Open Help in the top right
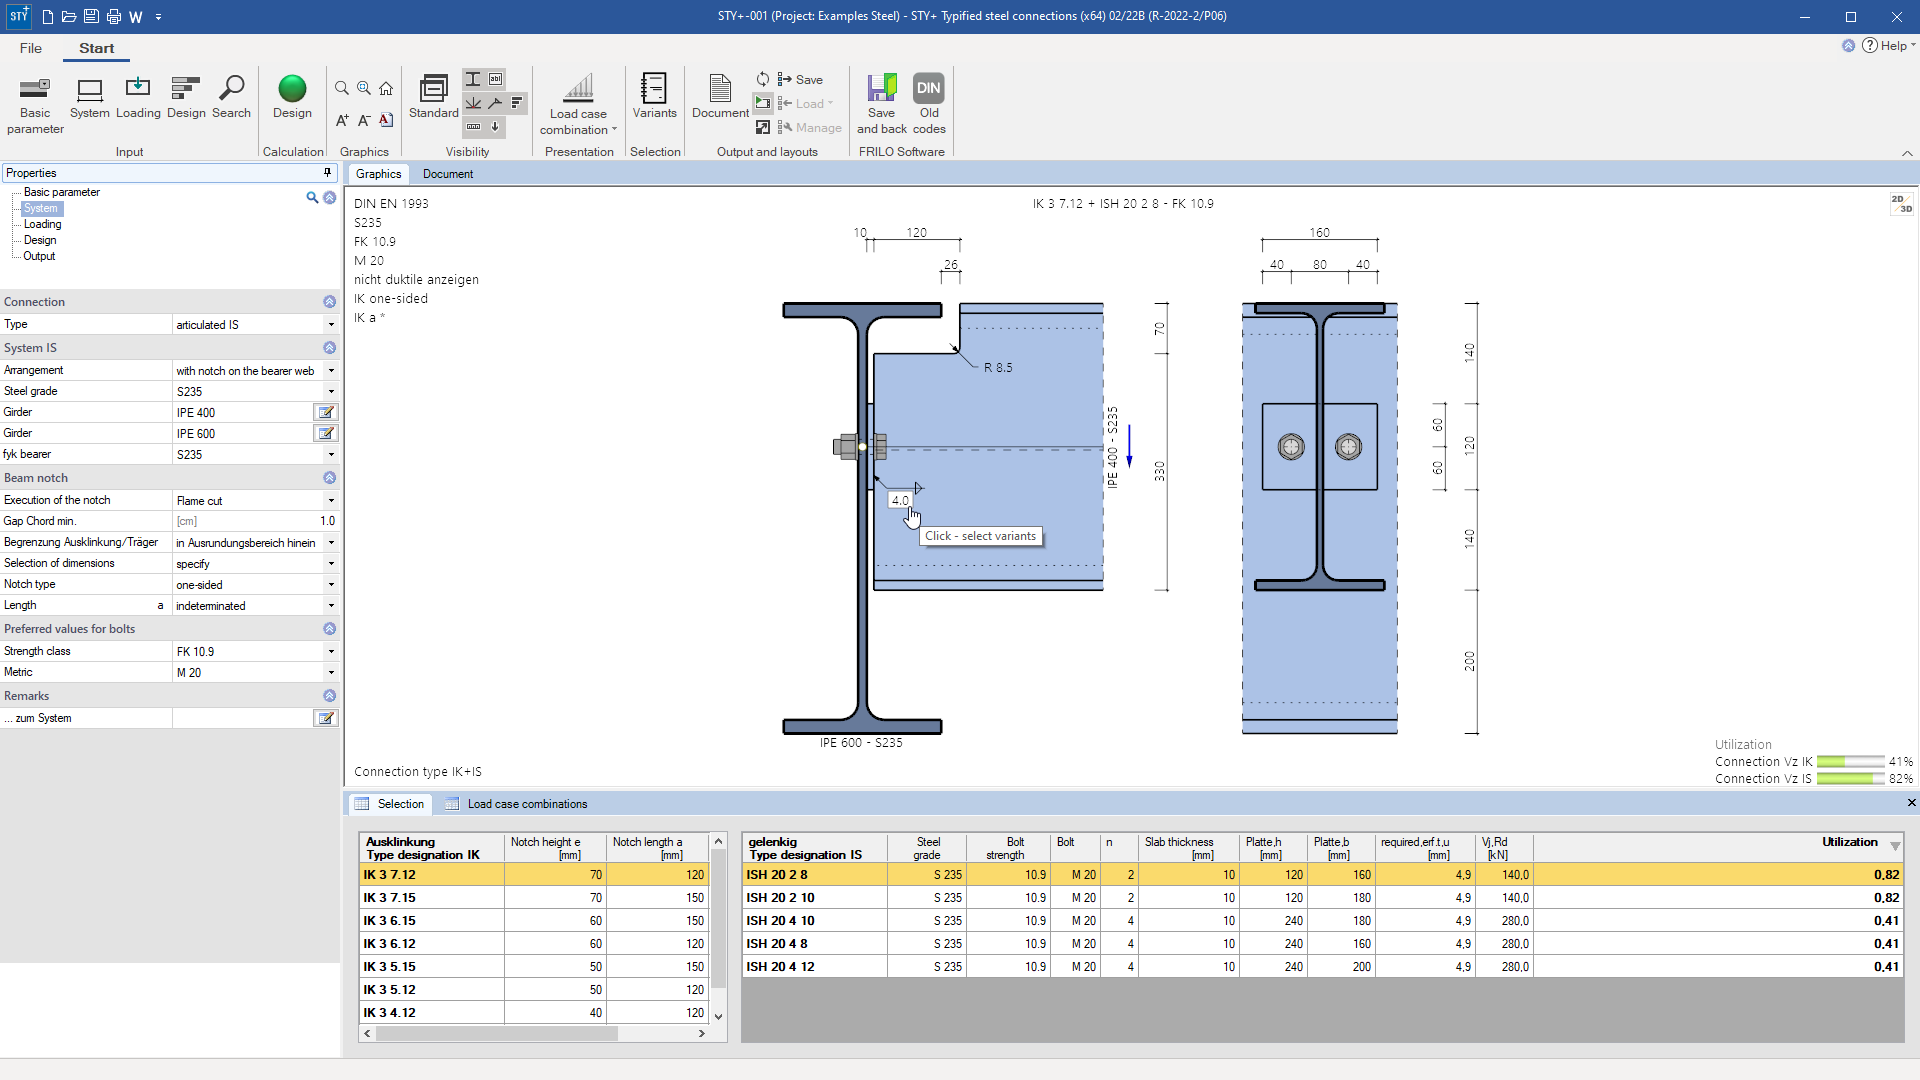Image resolution: width=1920 pixels, height=1080 pixels. coord(1889,46)
